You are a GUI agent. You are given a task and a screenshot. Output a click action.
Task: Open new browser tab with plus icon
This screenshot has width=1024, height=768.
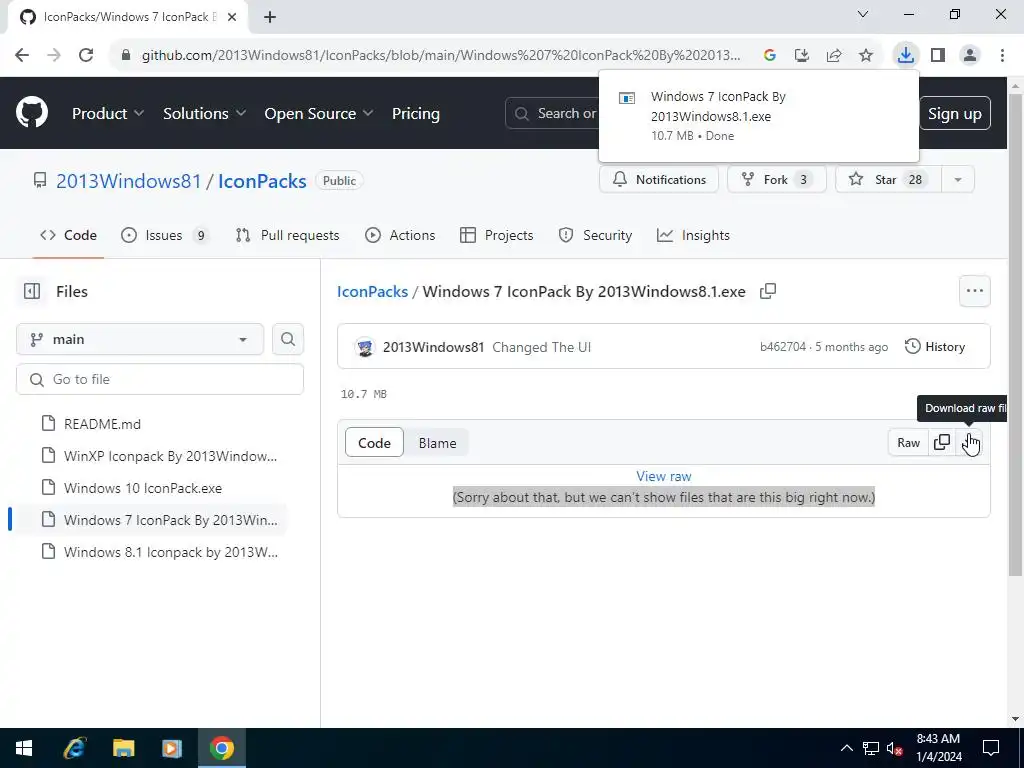click(270, 17)
